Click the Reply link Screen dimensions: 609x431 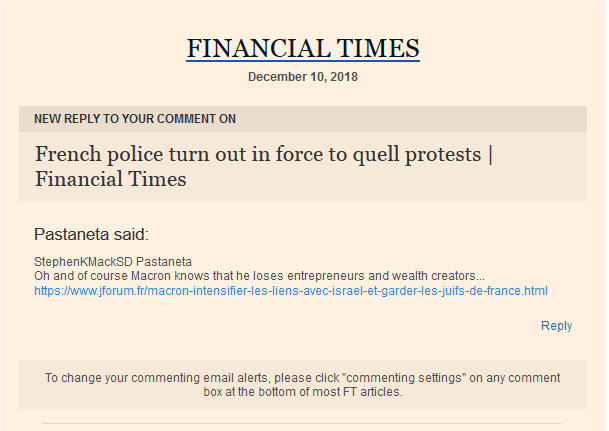(x=556, y=326)
